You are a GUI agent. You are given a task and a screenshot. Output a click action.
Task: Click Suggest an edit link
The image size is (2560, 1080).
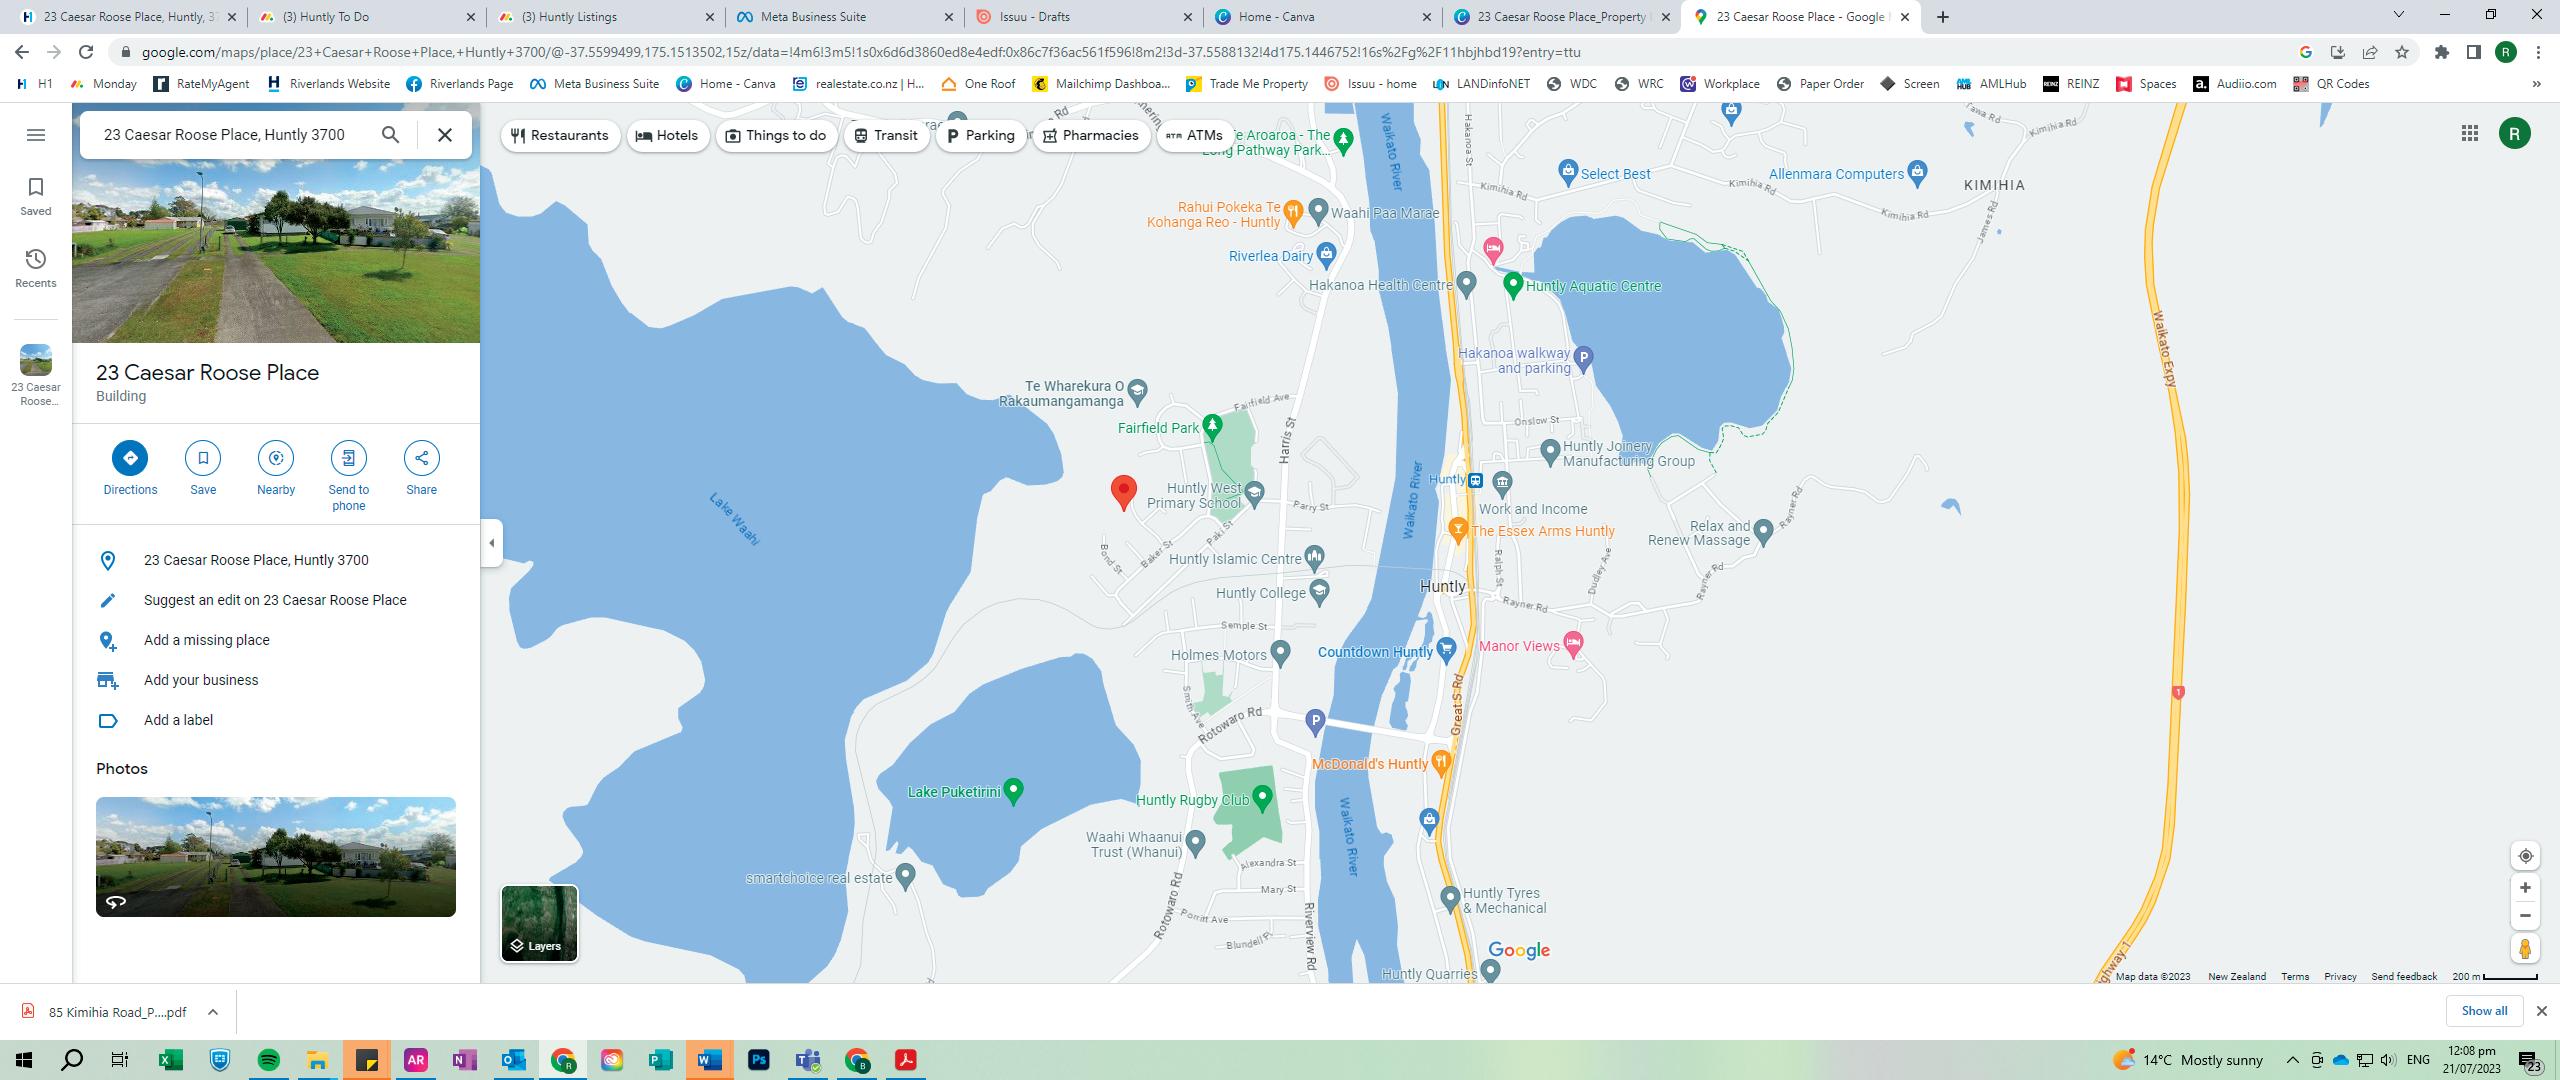275,600
